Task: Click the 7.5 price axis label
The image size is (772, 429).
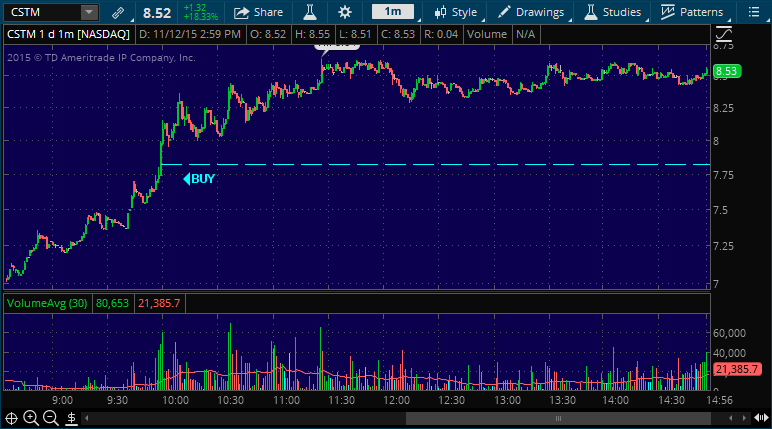Action: coord(720,210)
